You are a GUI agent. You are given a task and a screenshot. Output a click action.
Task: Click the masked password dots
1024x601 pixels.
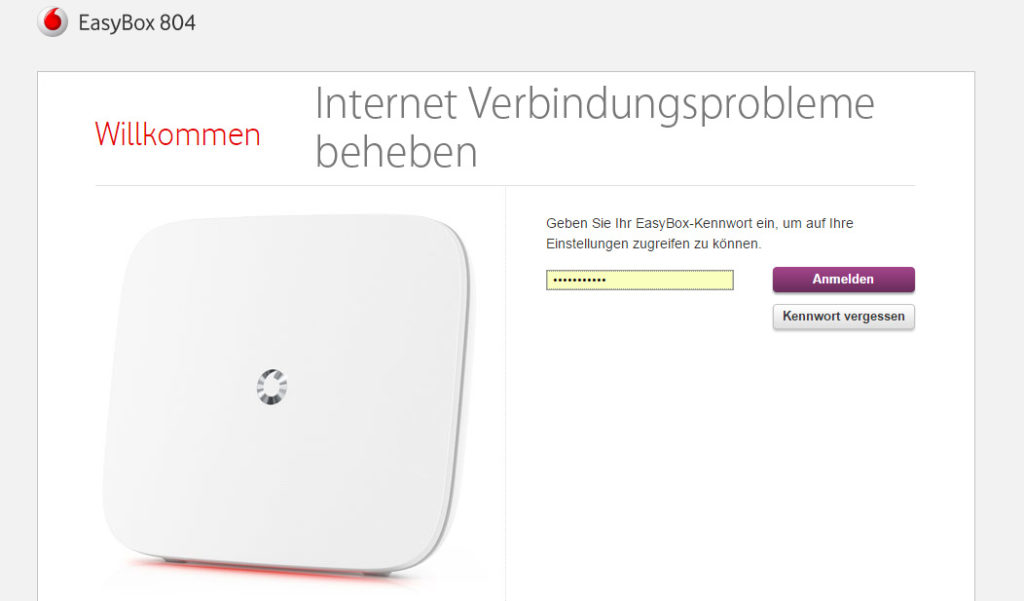579,280
